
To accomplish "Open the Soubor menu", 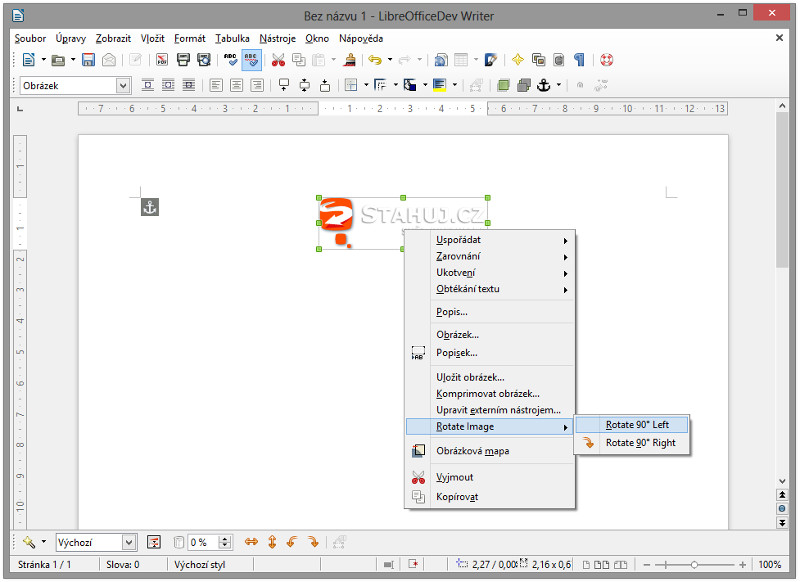I will pos(30,39).
